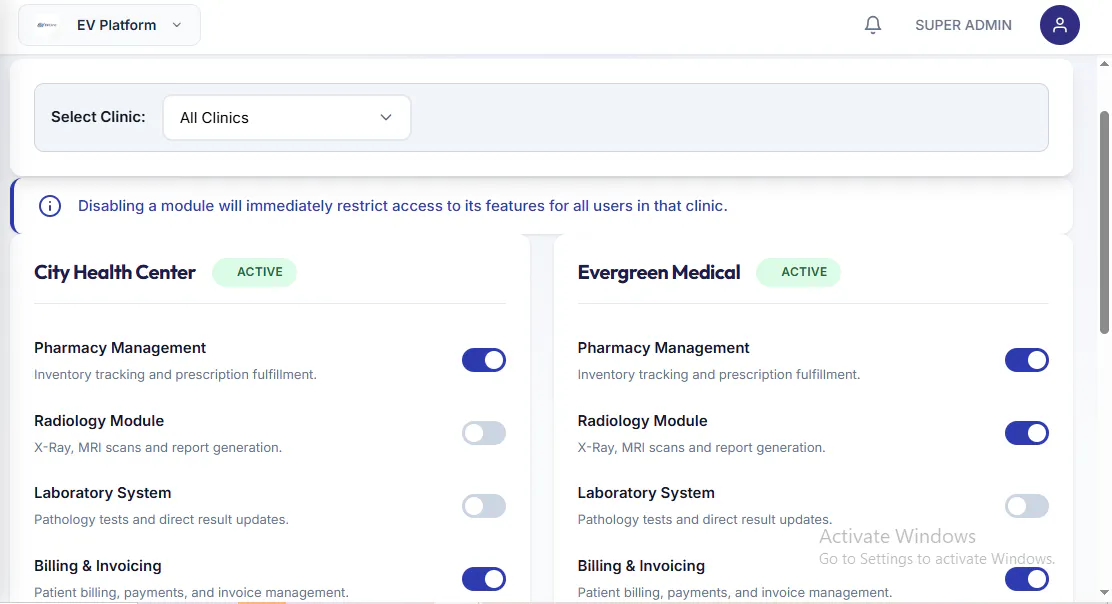The height and width of the screenshot is (604, 1112).
Task: Toggle City Health Center Billing & Invoicing
Action: [484, 579]
